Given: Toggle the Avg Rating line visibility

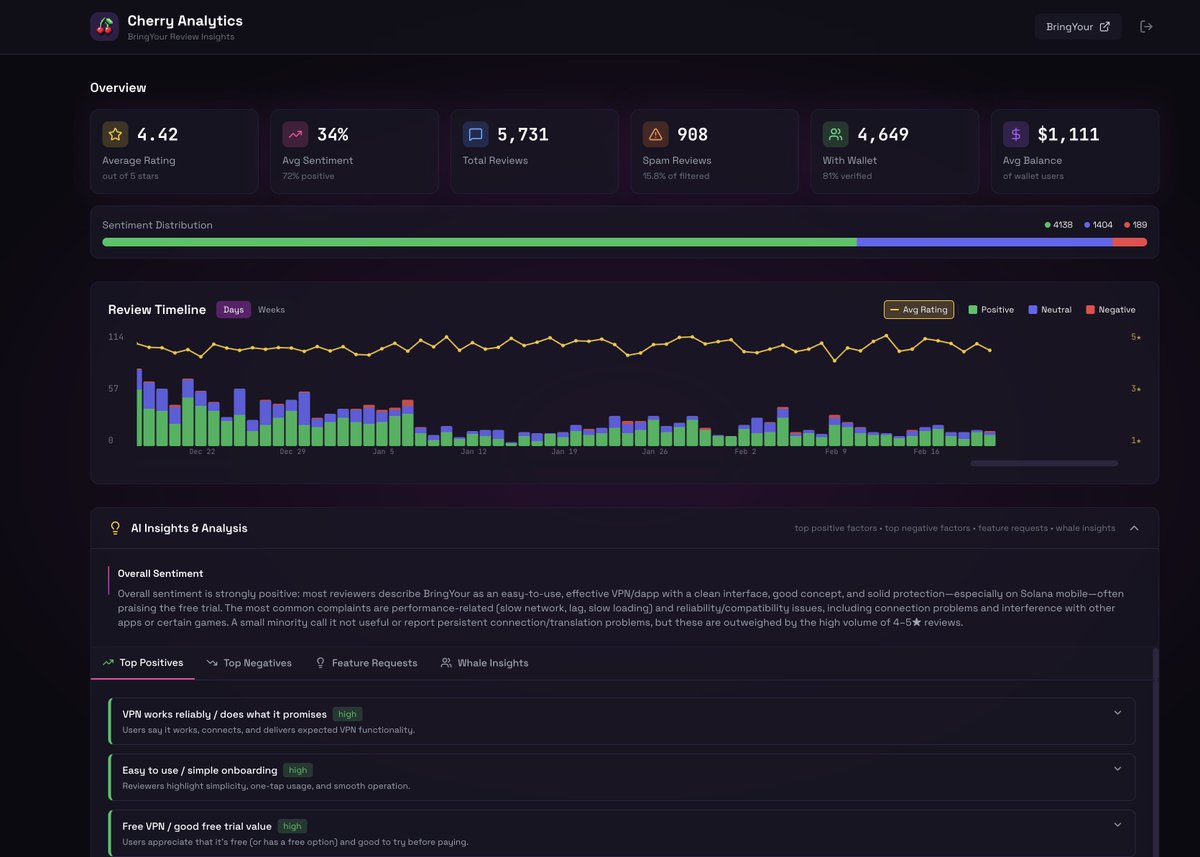Looking at the screenshot, I should pos(918,310).
